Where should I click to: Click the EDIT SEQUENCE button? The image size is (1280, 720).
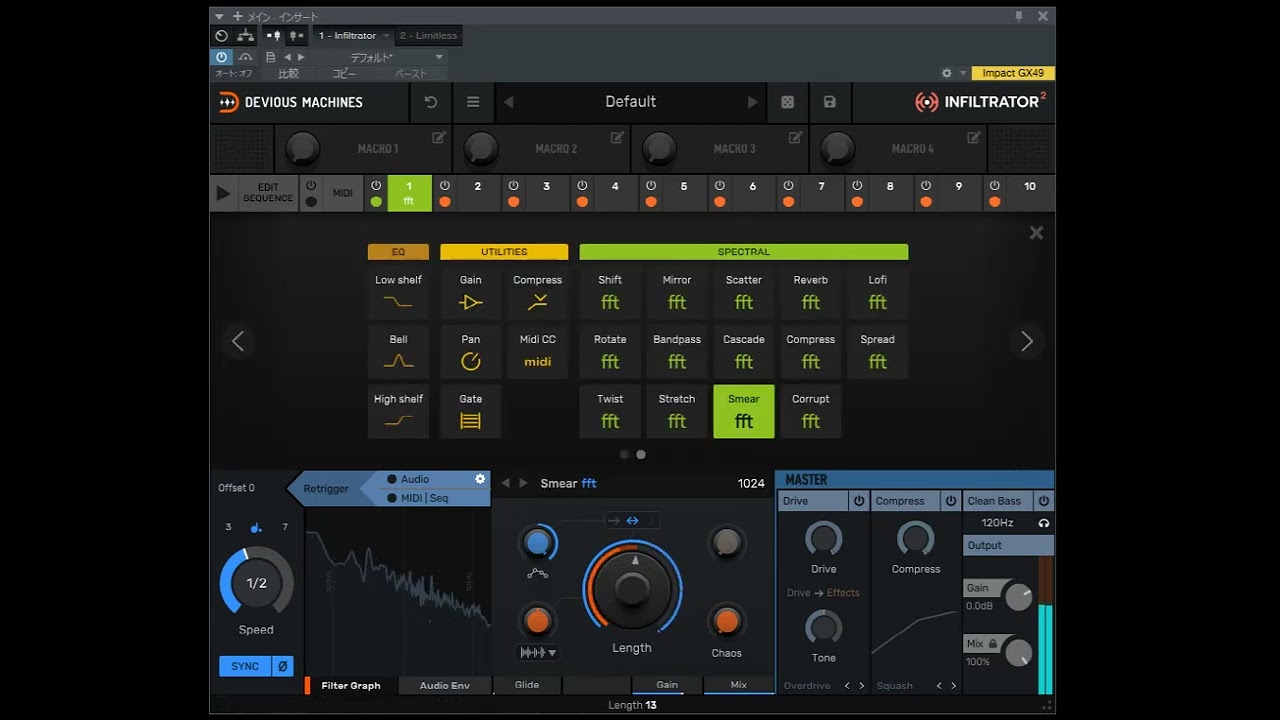click(x=268, y=193)
